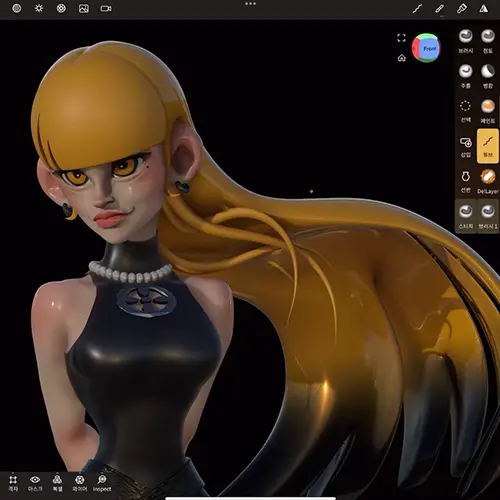The width and height of the screenshot is (500, 500).
Task: Open the camera settings menu
Action: 106,8
